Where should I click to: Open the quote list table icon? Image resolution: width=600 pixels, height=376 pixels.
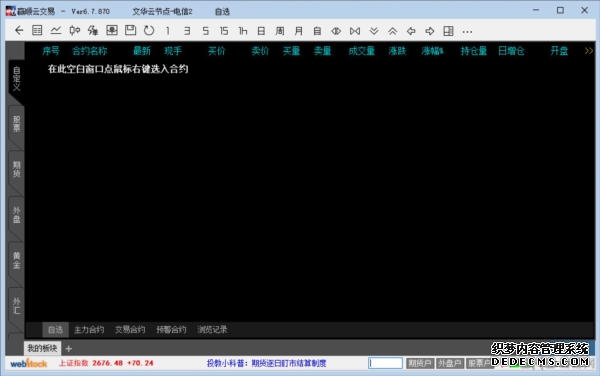click(x=37, y=31)
